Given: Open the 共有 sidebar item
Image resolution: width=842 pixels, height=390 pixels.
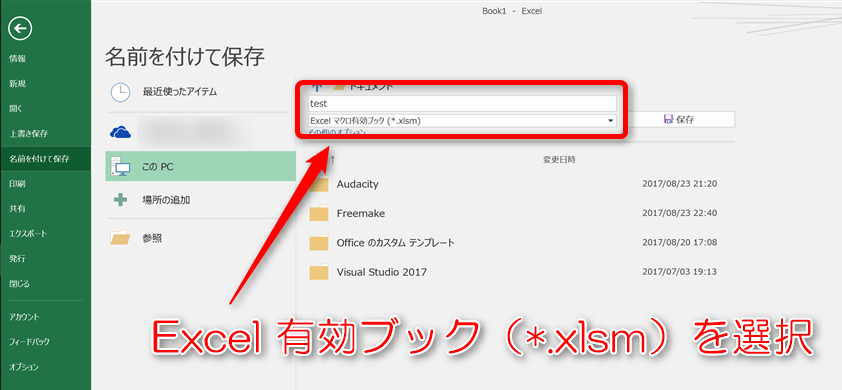Looking at the screenshot, I should [x=17, y=209].
